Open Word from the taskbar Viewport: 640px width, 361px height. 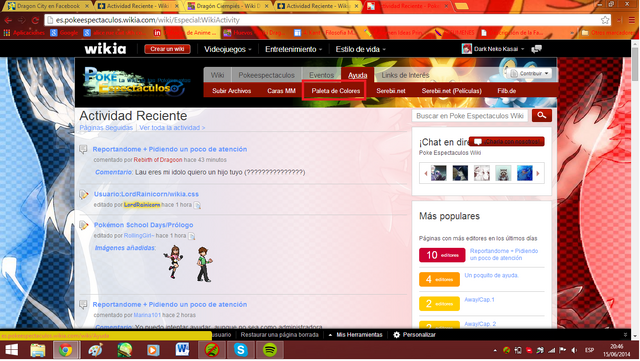pos(182,350)
